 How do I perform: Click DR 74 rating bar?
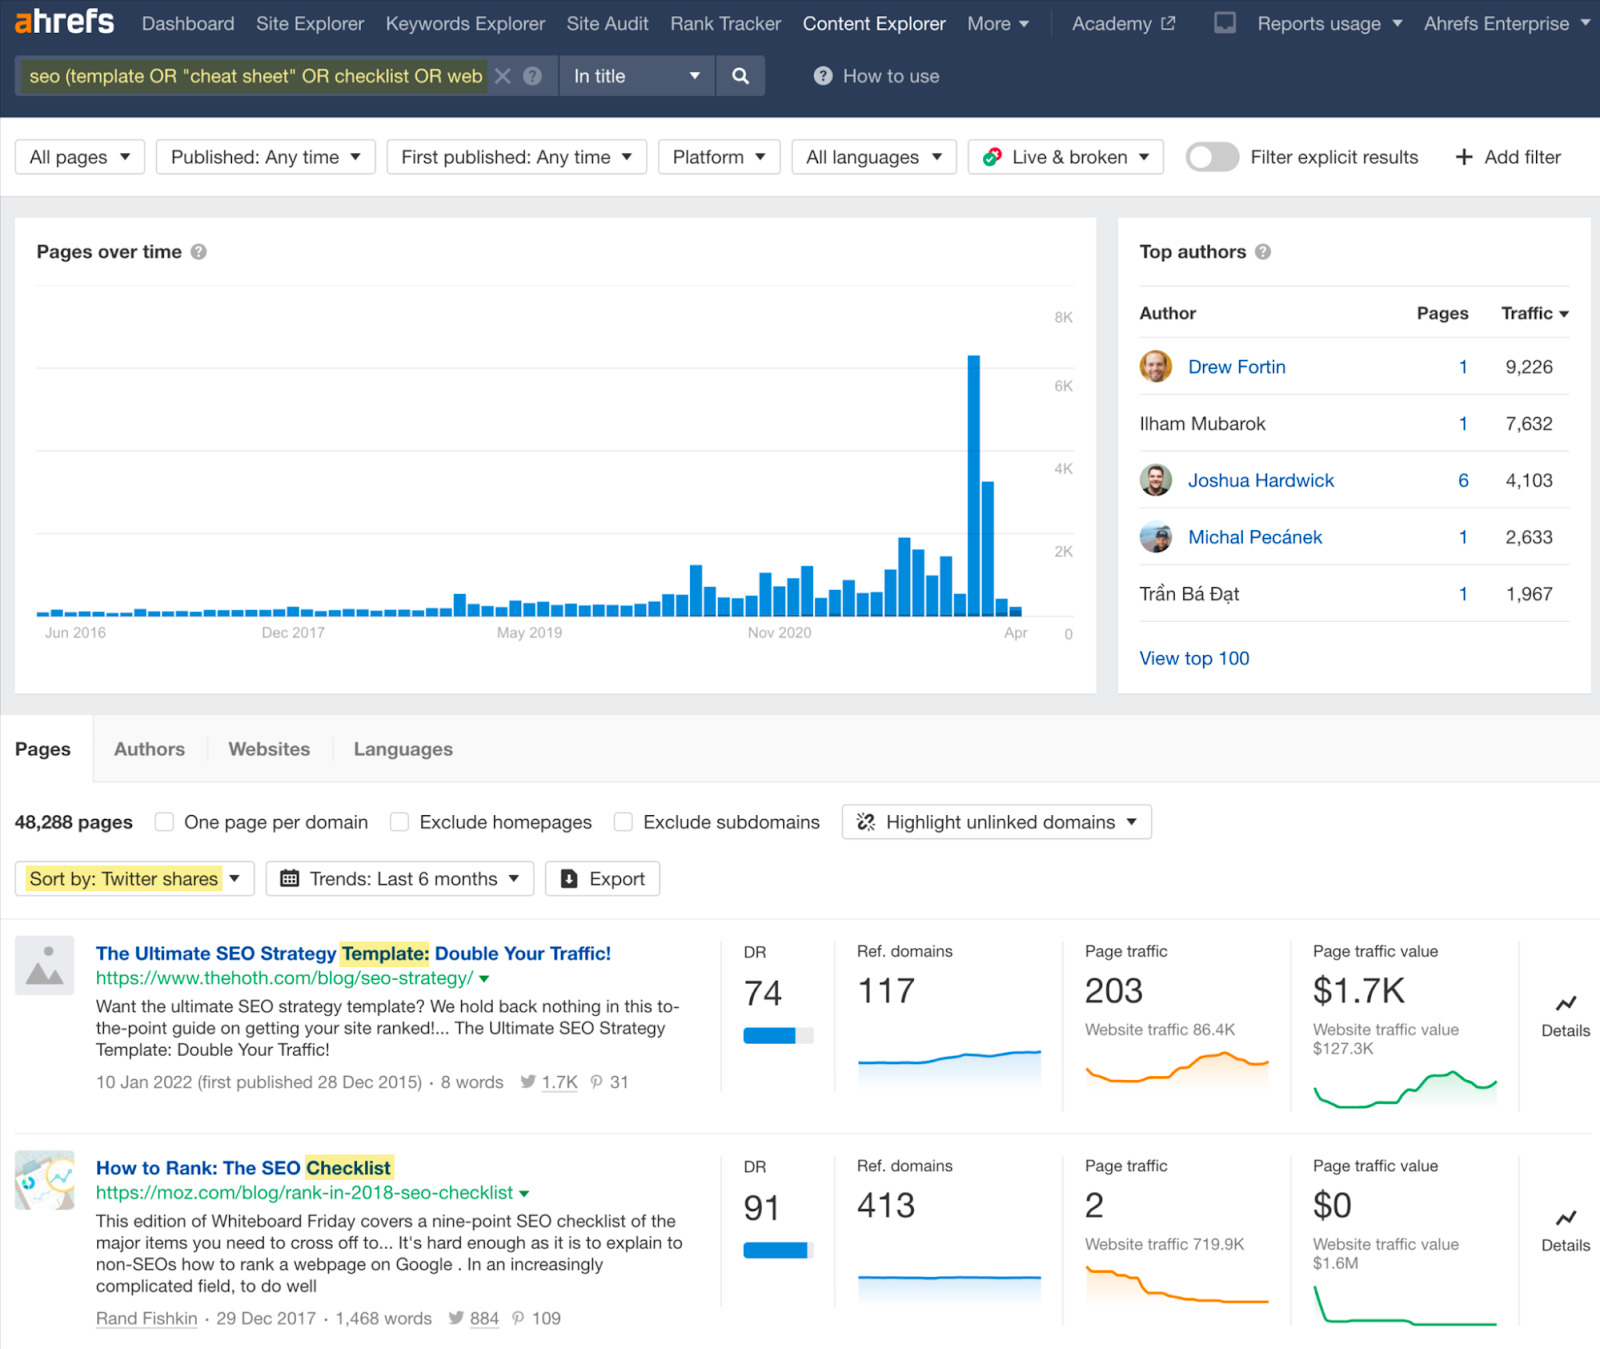point(778,1036)
